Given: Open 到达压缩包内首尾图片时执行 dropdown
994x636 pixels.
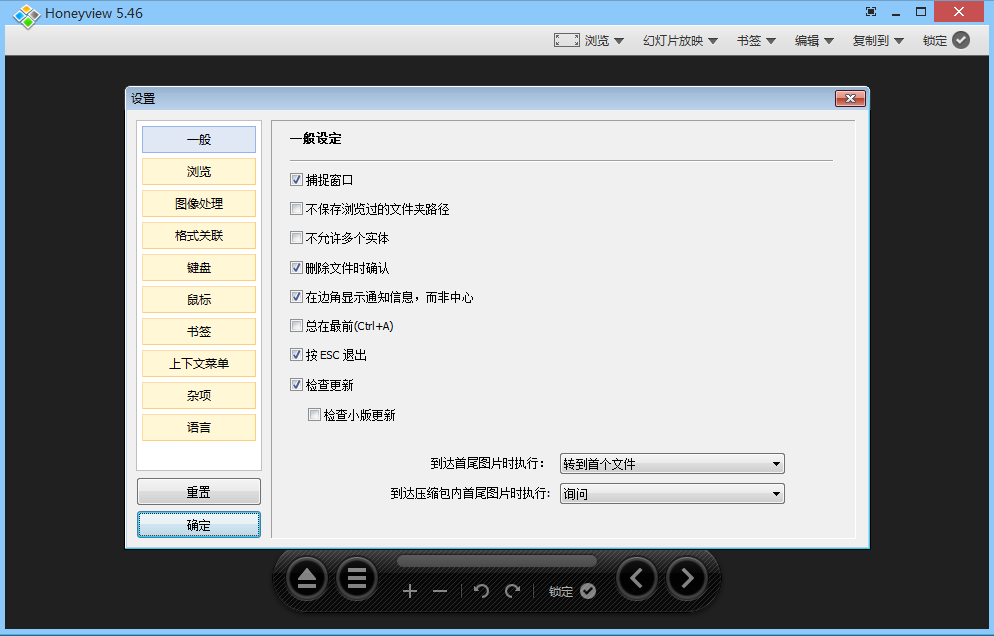Looking at the screenshot, I should (672, 493).
